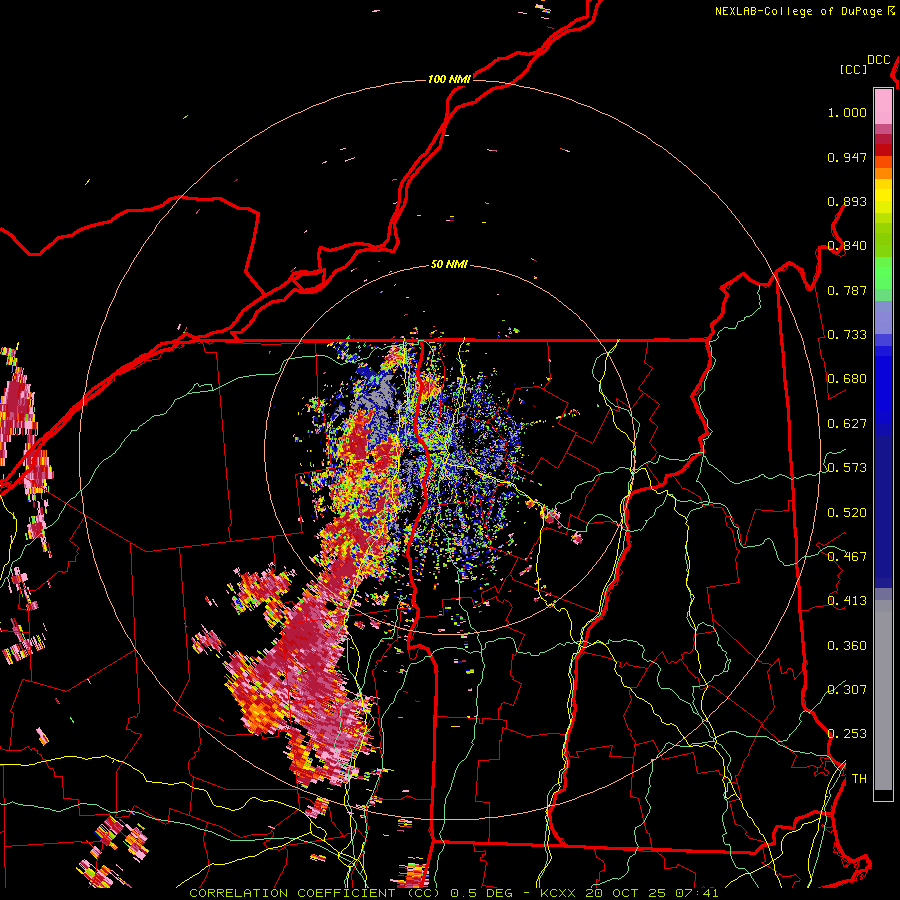Image resolution: width=900 pixels, height=900 pixels.
Task: Click the [CC] label above the color scale
Action: 853,69
